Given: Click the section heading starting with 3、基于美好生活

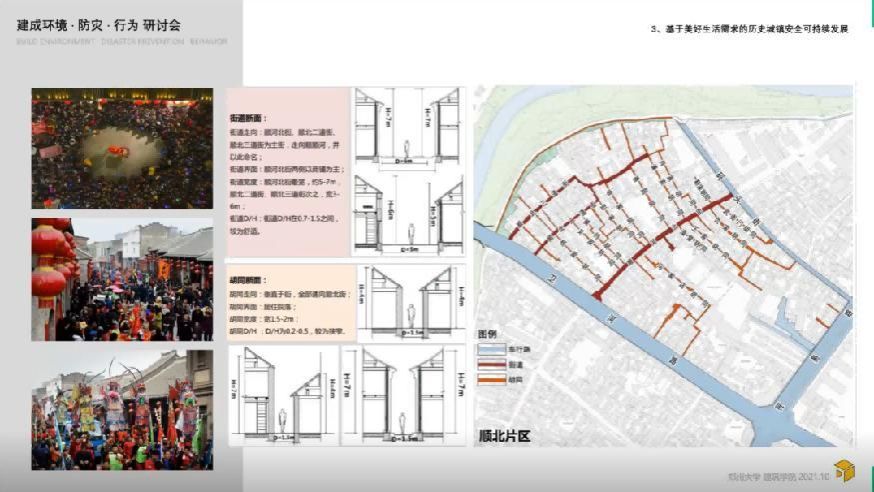Looking at the screenshot, I should click(x=748, y=30).
